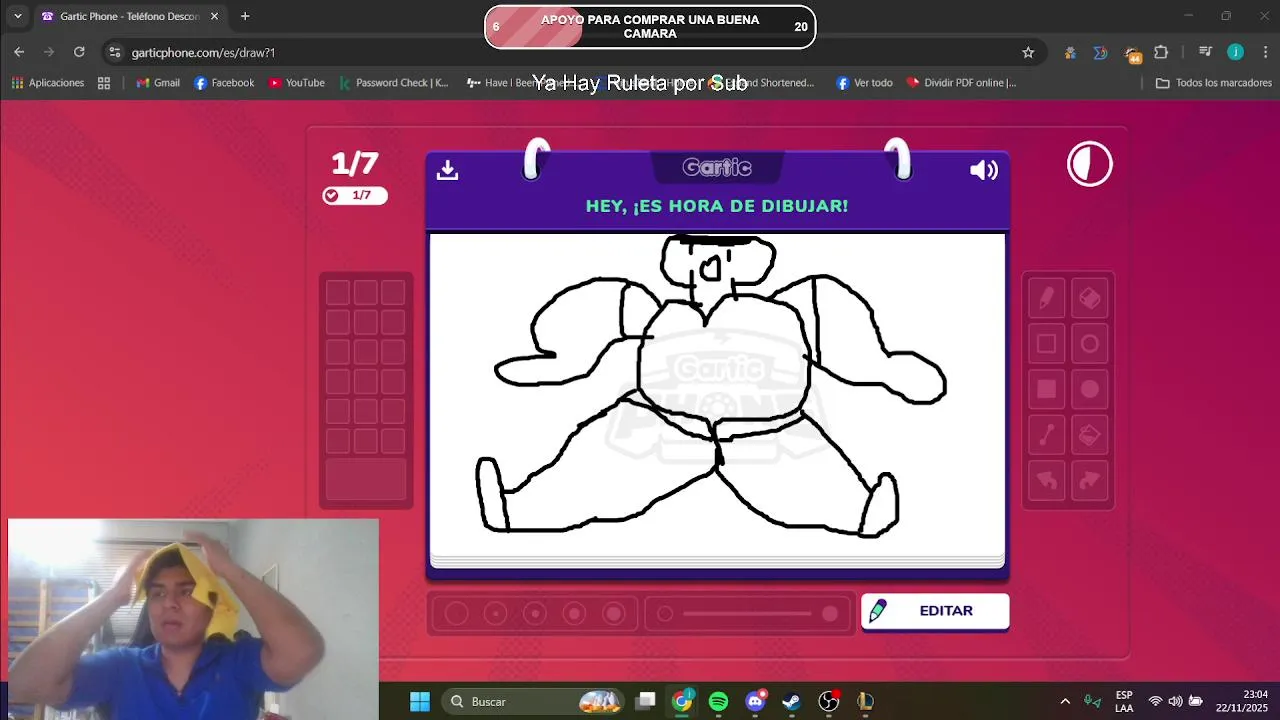Show hidden system tray icons

(x=1065, y=702)
